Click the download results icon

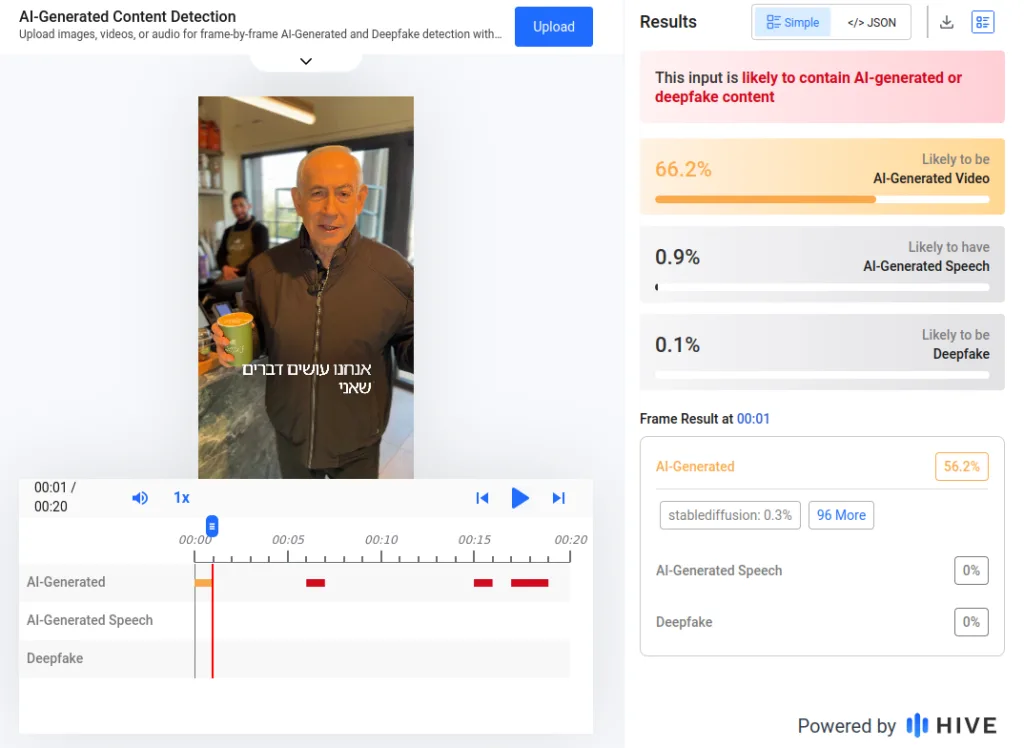pyautogui.click(x=946, y=22)
